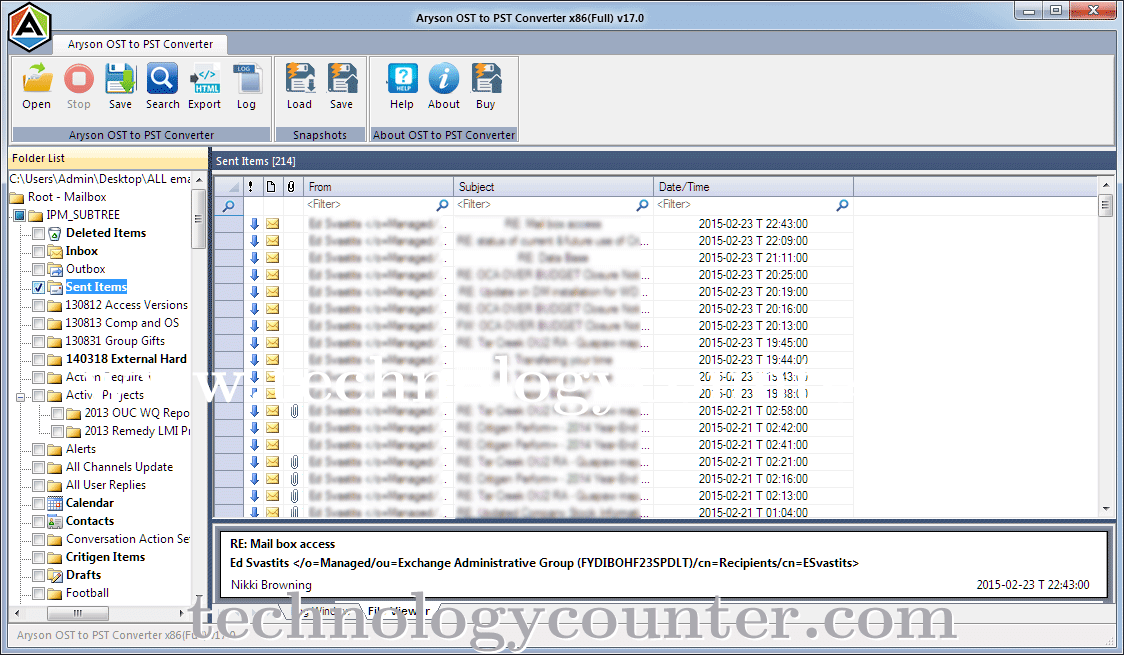Click the attachment column header icon
The width and height of the screenshot is (1124, 655).
[x=291, y=186]
